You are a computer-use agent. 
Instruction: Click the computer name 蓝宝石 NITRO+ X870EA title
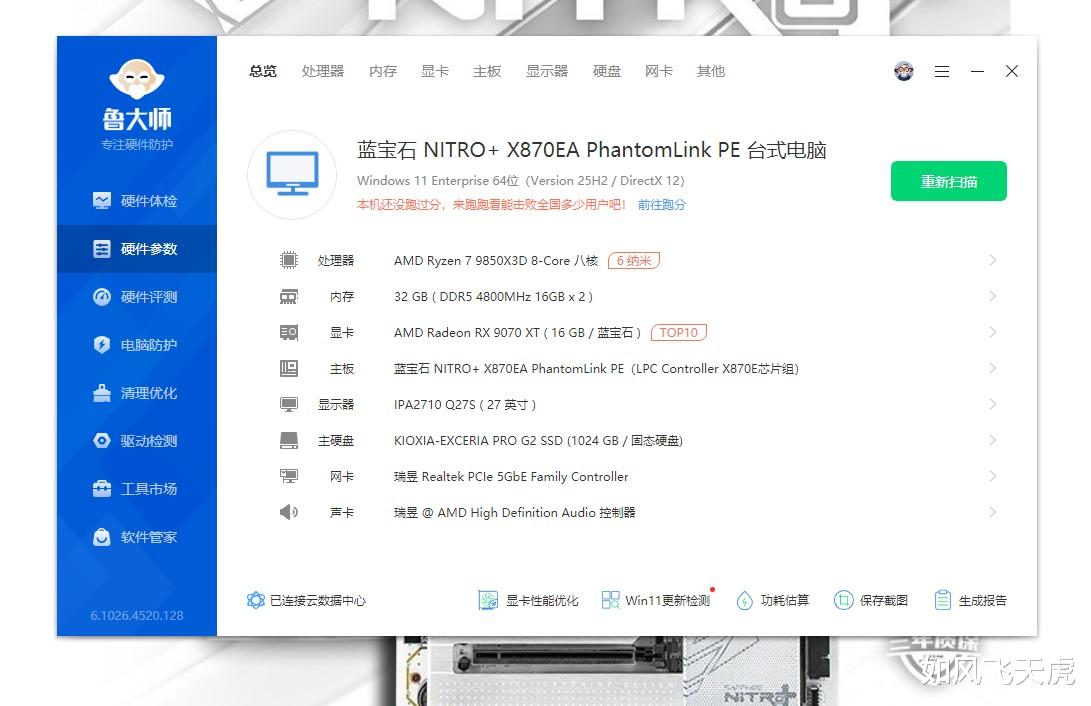591,150
